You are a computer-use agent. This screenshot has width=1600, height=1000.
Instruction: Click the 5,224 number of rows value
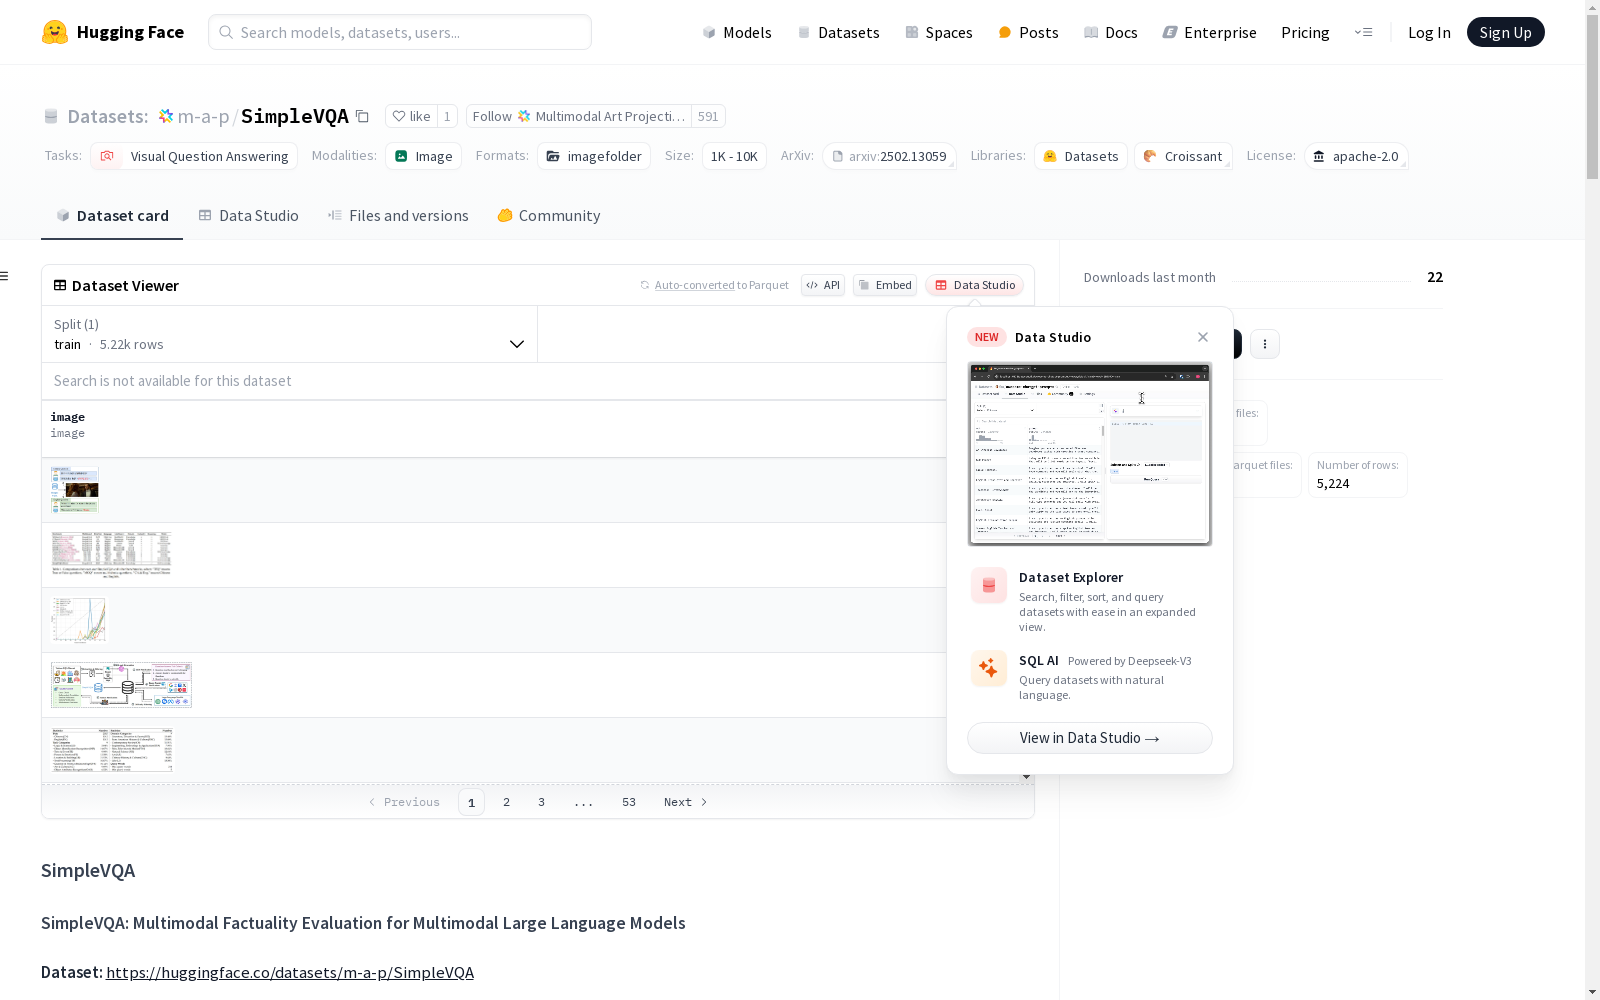[x=1333, y=483]
